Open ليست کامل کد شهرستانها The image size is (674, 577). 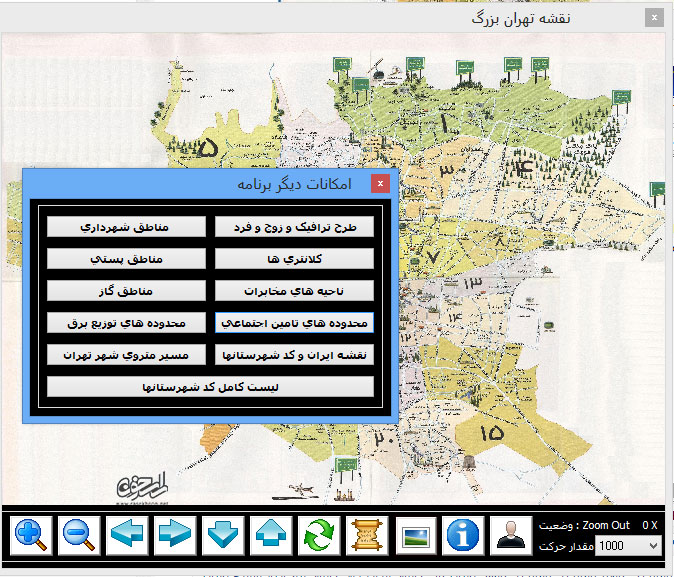pos(210,387)
